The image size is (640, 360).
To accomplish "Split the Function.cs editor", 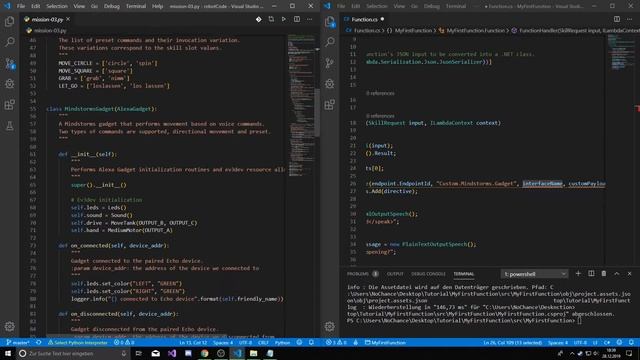I will 617,19.
